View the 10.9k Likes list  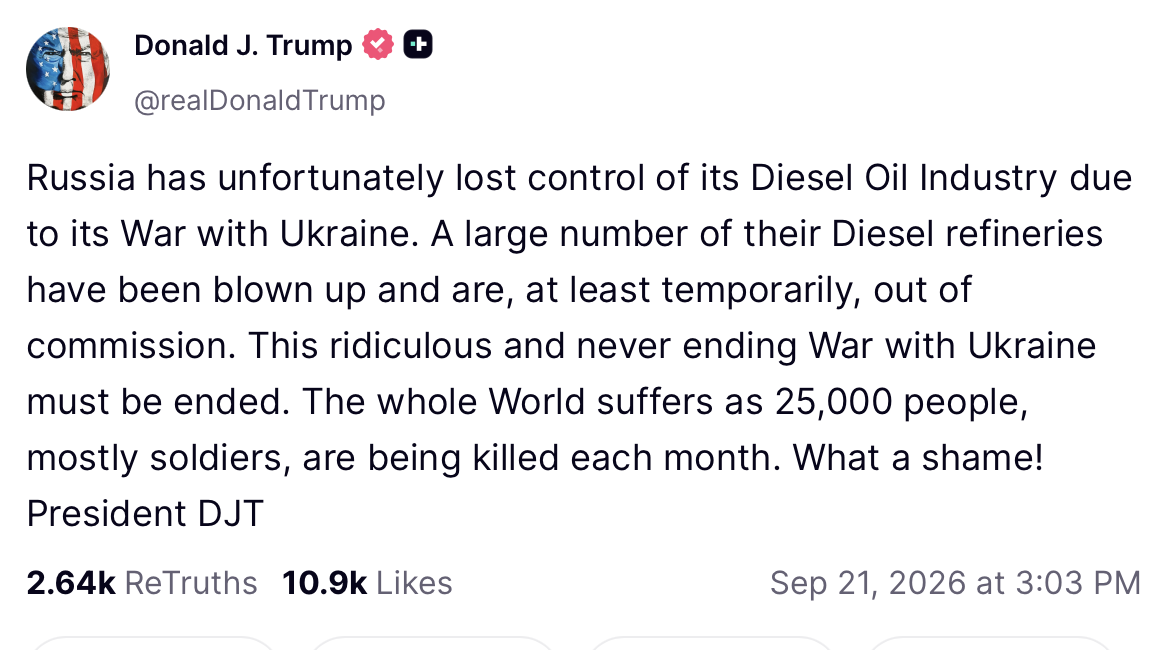pos(366,583)
